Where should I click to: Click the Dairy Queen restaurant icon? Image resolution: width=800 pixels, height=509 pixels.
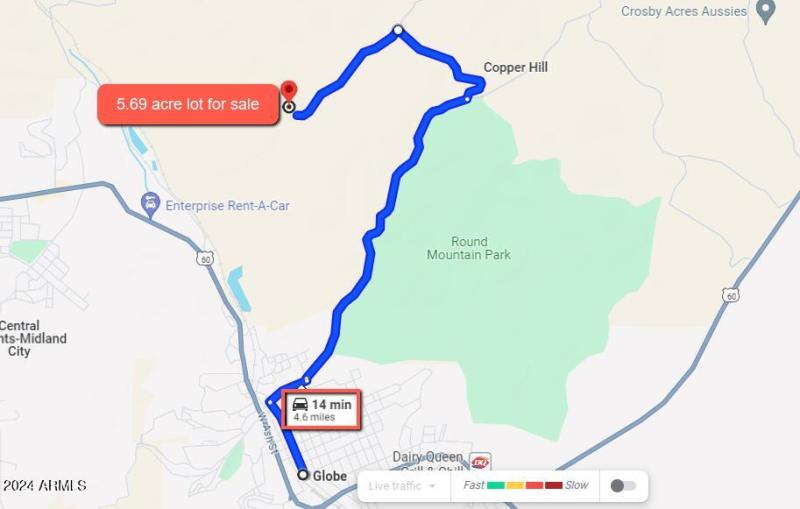pyautogui.click(x=480, y=462)
